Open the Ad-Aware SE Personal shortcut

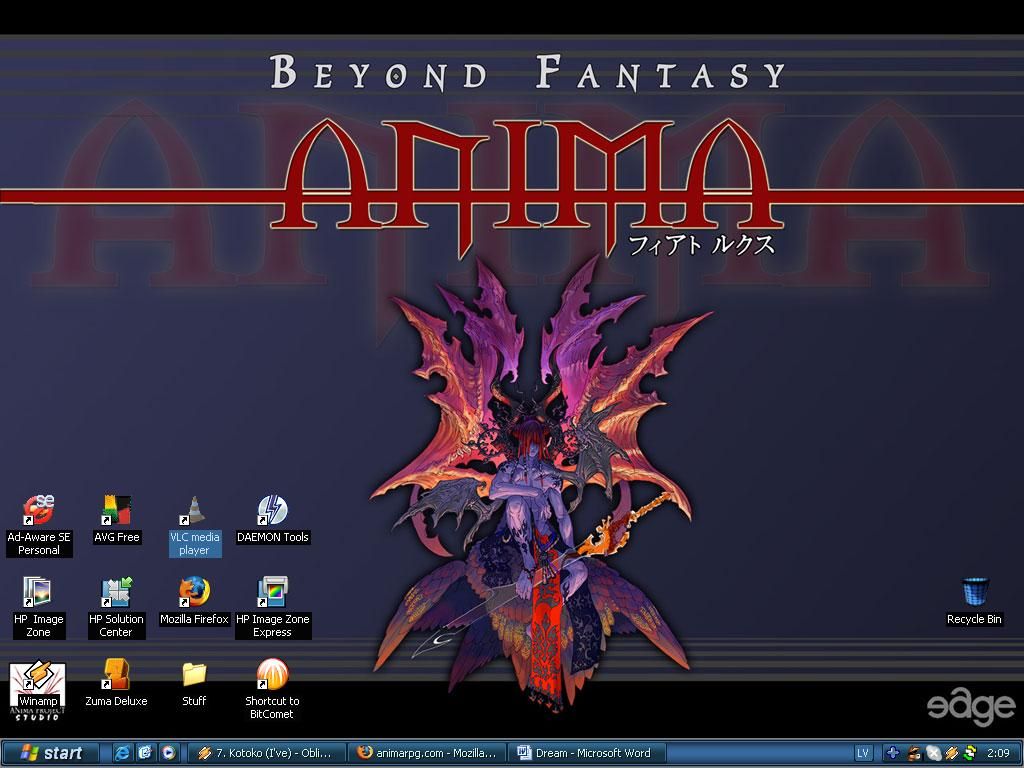coord(39,525)
